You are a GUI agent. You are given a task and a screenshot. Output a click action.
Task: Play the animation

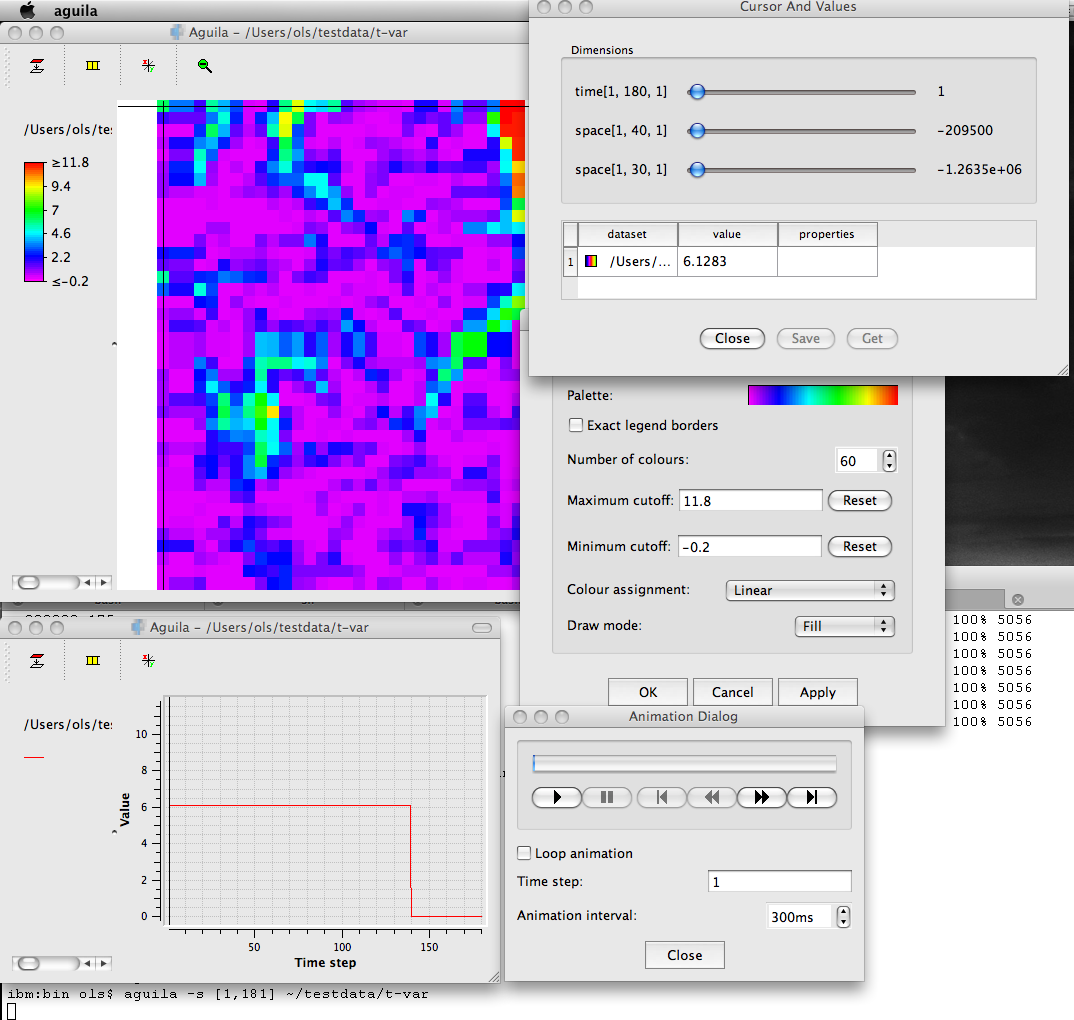557,797
